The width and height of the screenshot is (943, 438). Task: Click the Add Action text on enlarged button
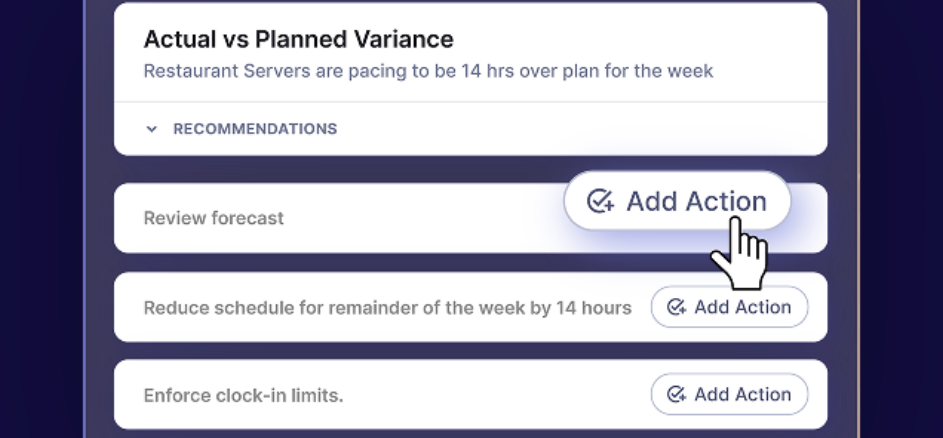(x=696, y=201)
